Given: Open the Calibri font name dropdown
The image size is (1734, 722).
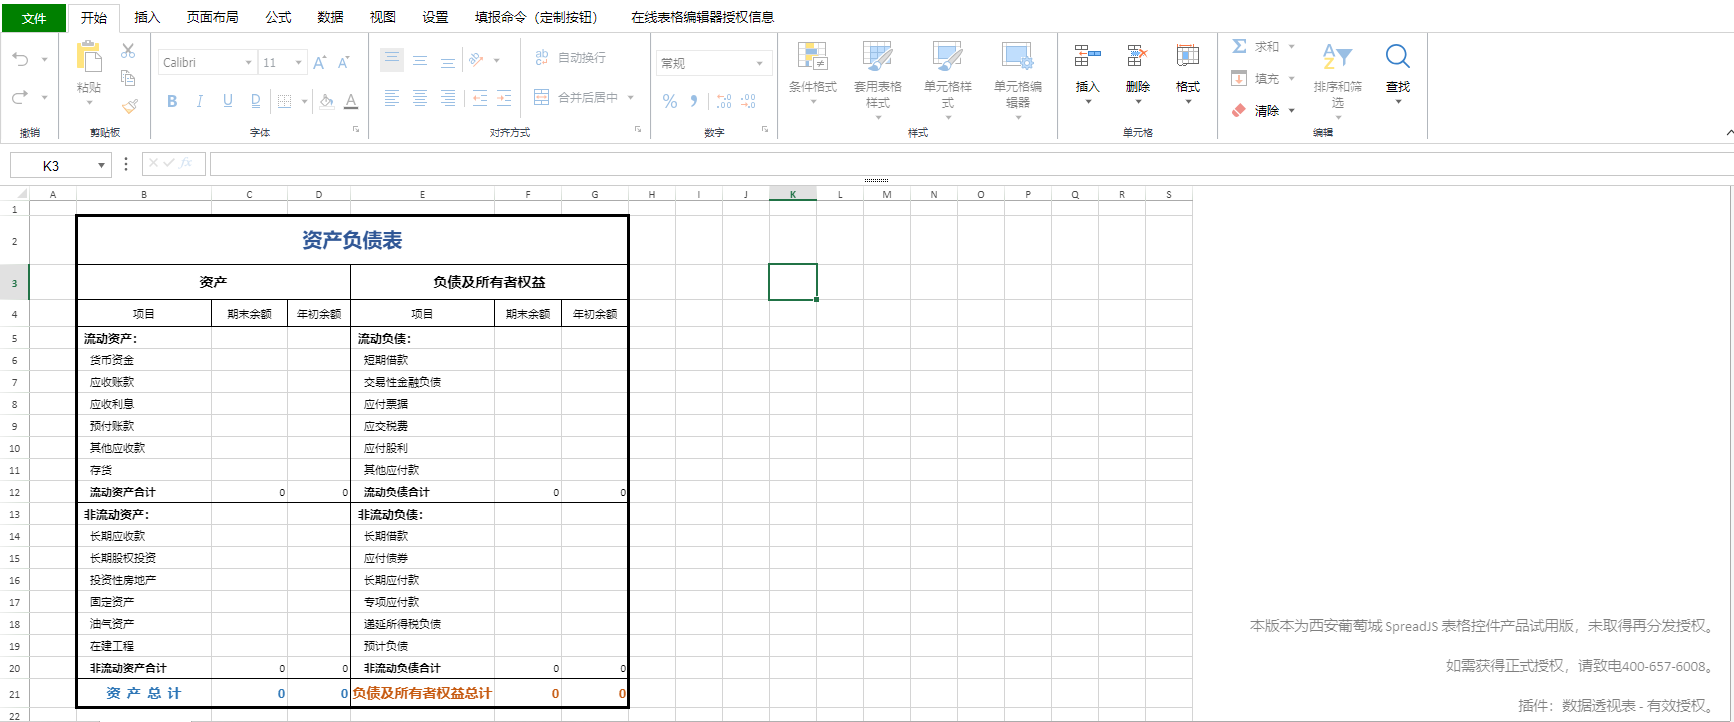Looking at the screenshot, I should [248, 63].
